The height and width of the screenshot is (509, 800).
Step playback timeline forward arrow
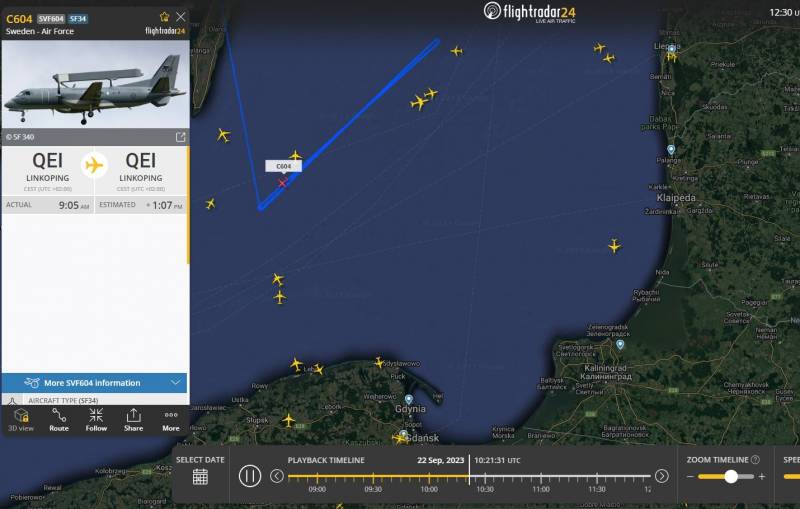click(x=662, y=476)
